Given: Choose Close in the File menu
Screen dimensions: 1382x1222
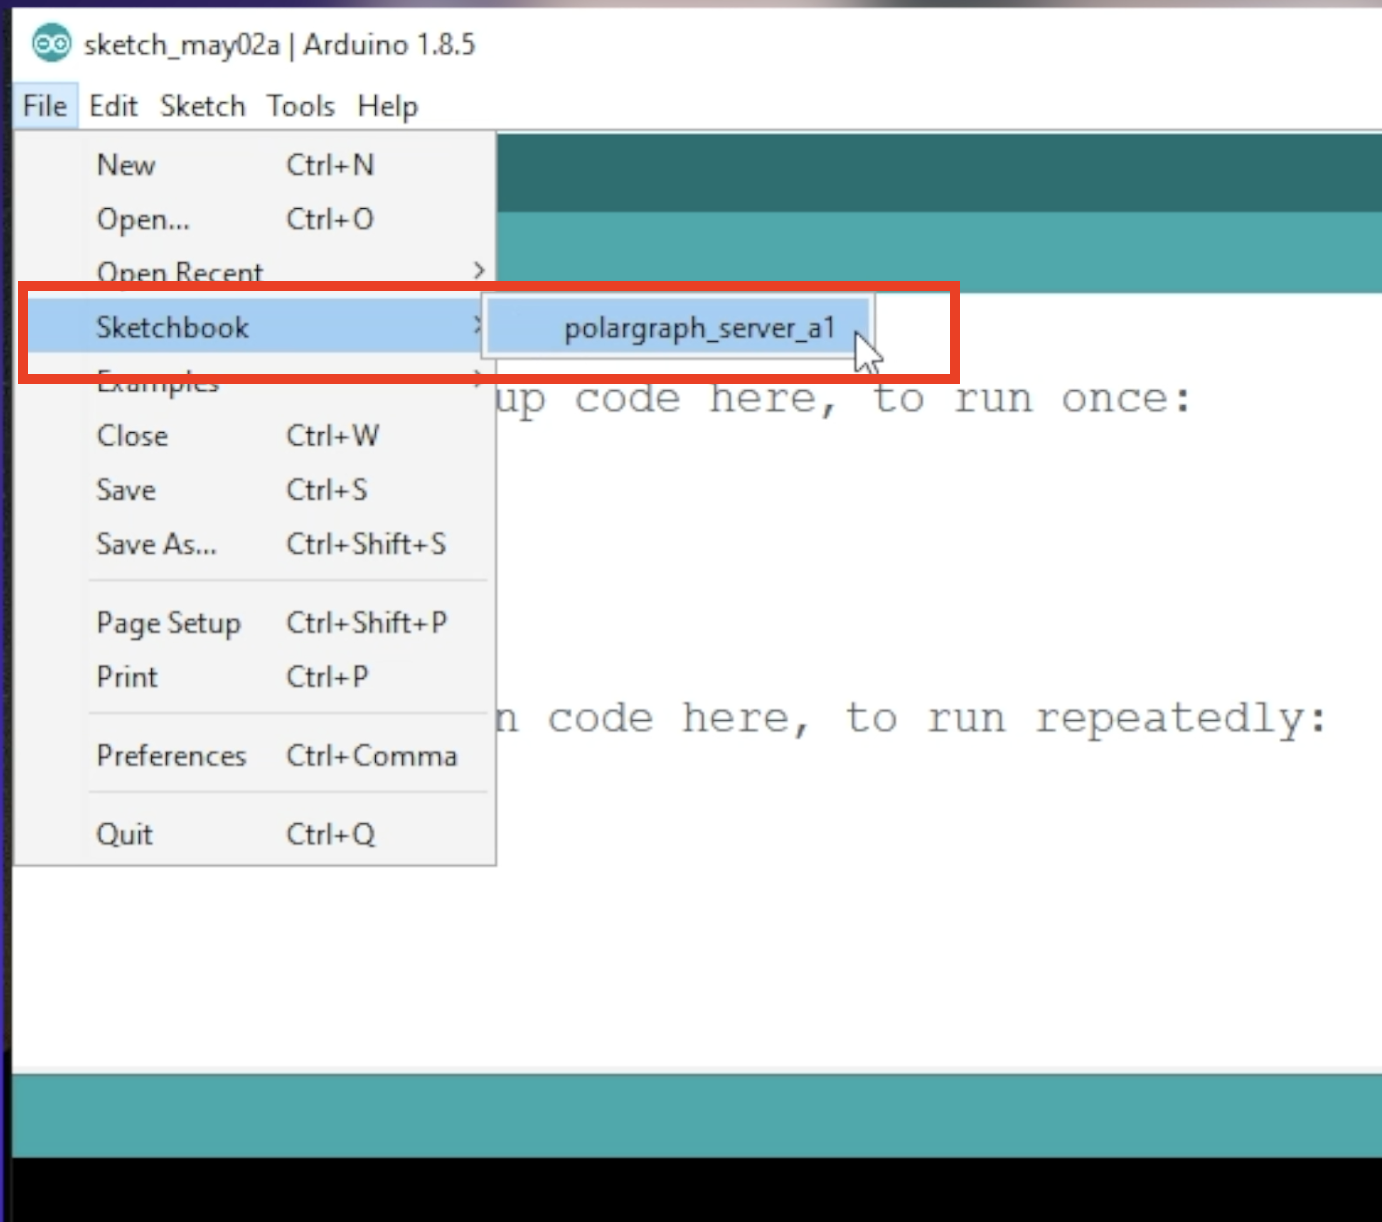Looking at the screenshot, I should pyautogui.click(x=256, y=436).
